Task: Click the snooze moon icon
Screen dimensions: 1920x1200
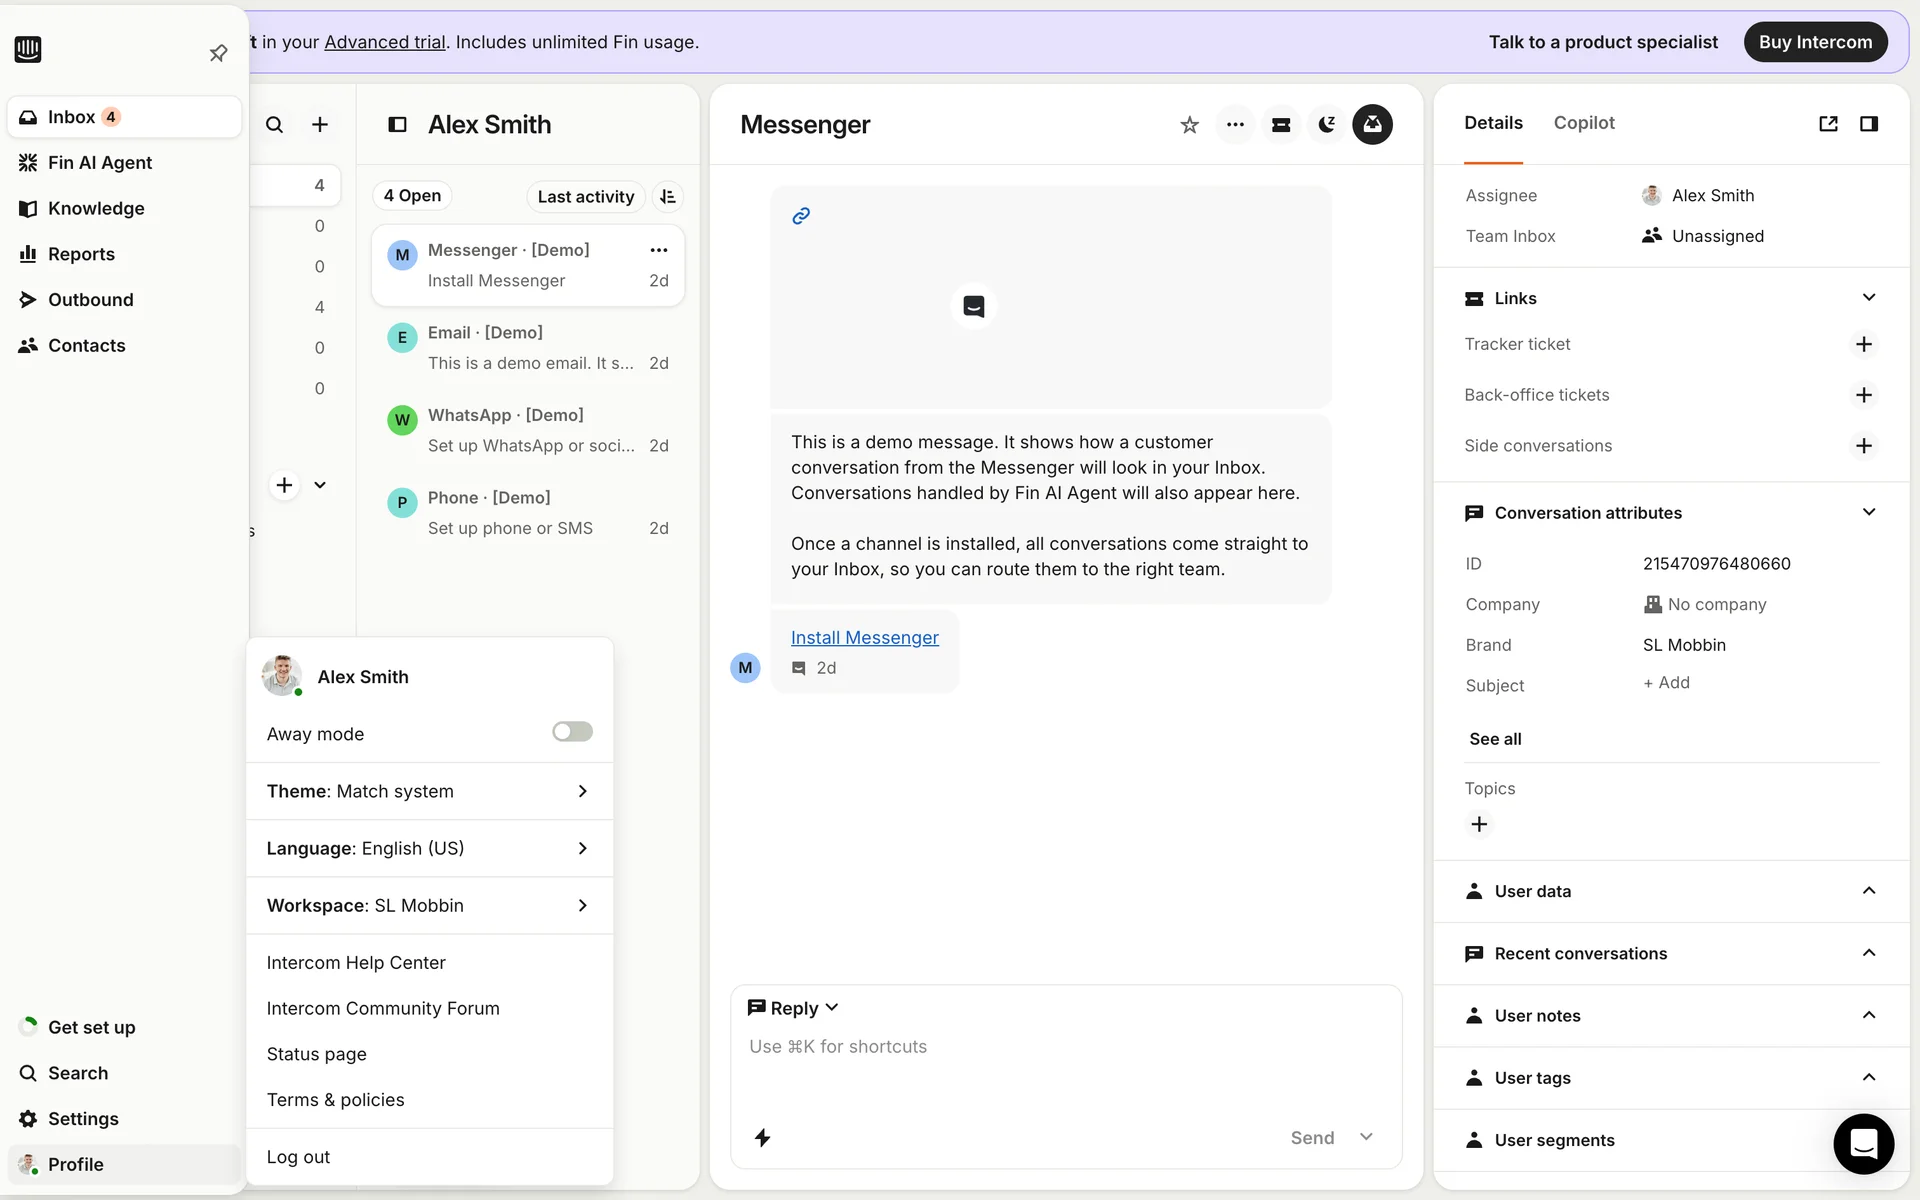Action: click(x=1327, y=125)
